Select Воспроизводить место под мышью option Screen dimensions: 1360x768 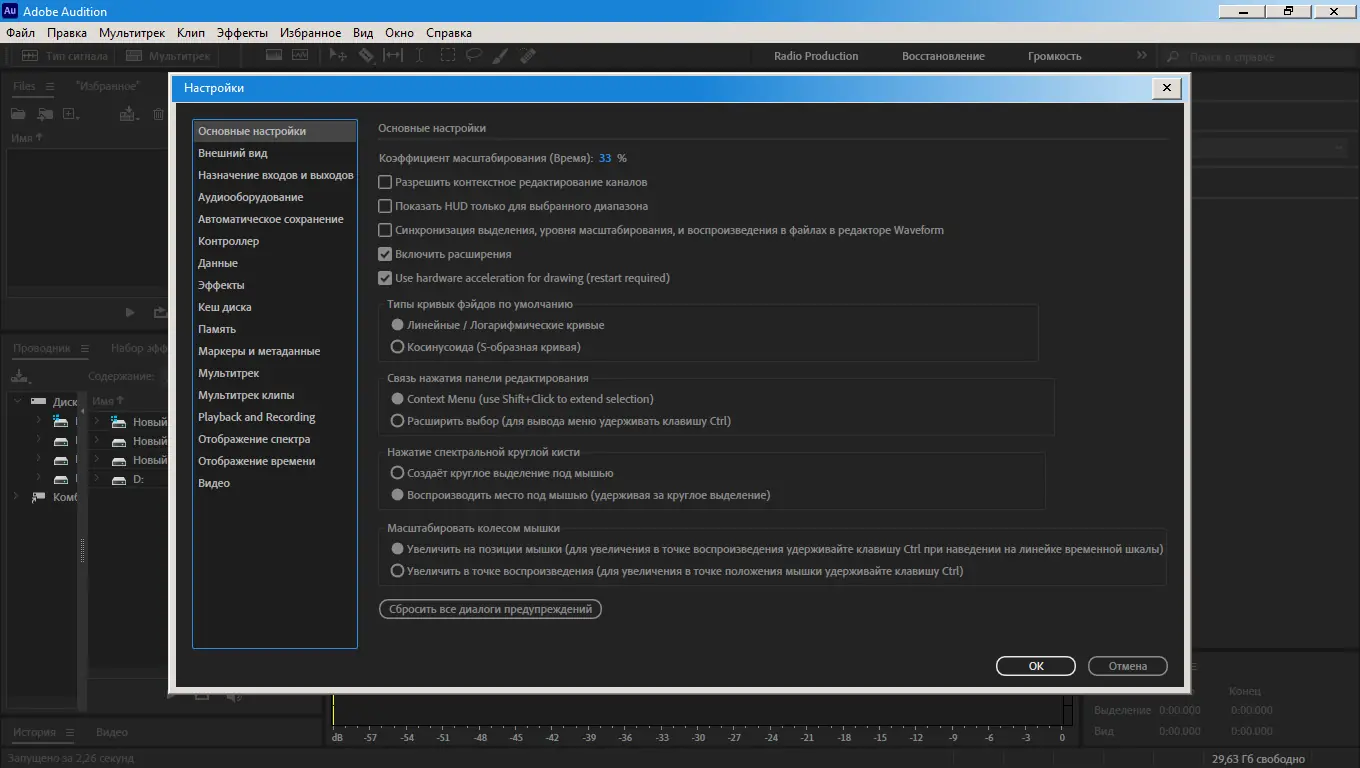click(x=398, y=495)
